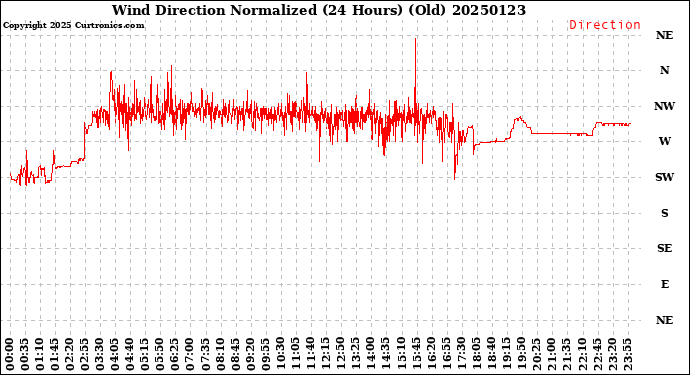
Task: Click the '17:30' time axis label
Action: point(461,354)
